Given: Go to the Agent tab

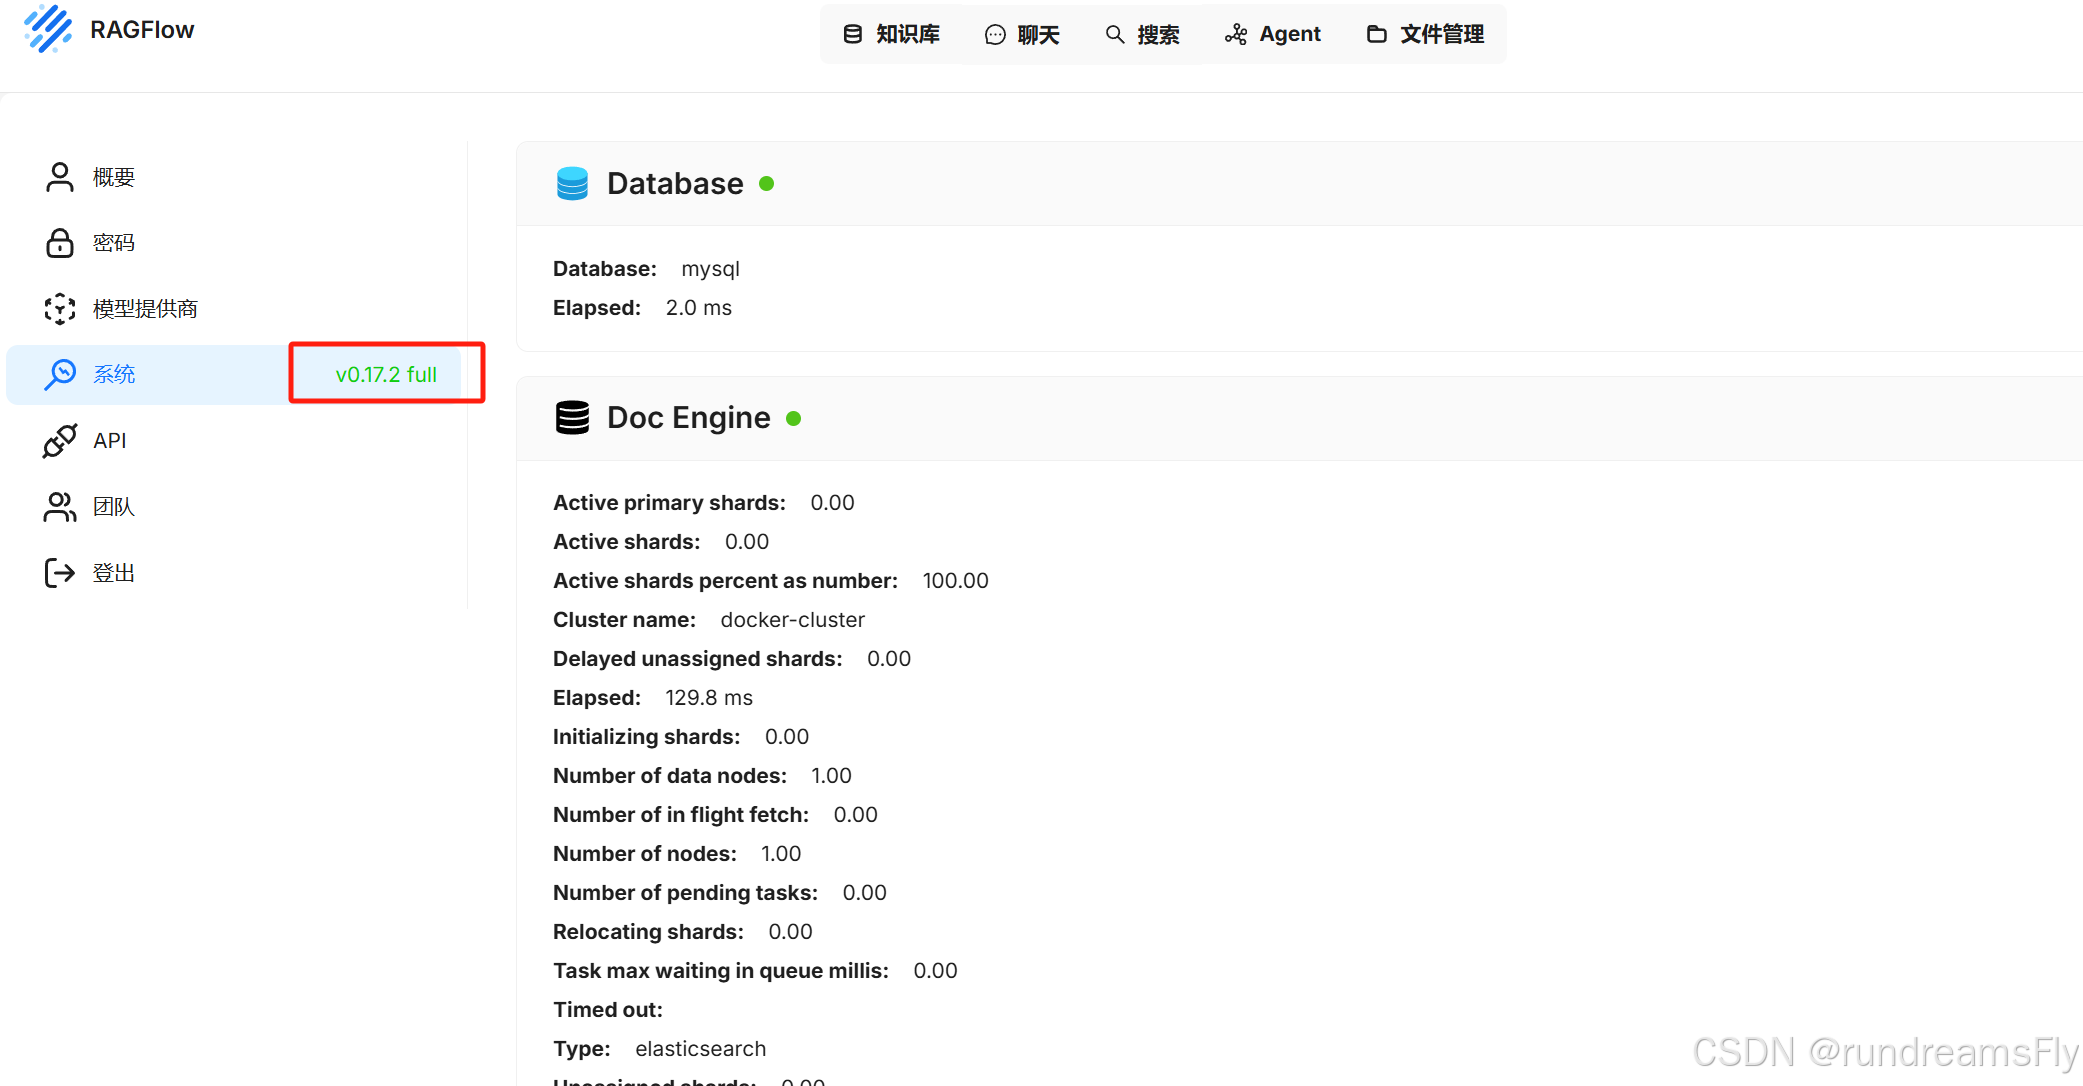Looking at the screenshot, I should [1273, 34].
